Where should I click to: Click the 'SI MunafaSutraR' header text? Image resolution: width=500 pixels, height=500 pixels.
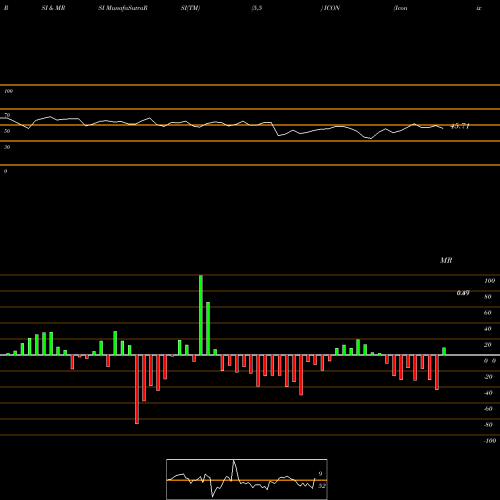pos(123,8)
